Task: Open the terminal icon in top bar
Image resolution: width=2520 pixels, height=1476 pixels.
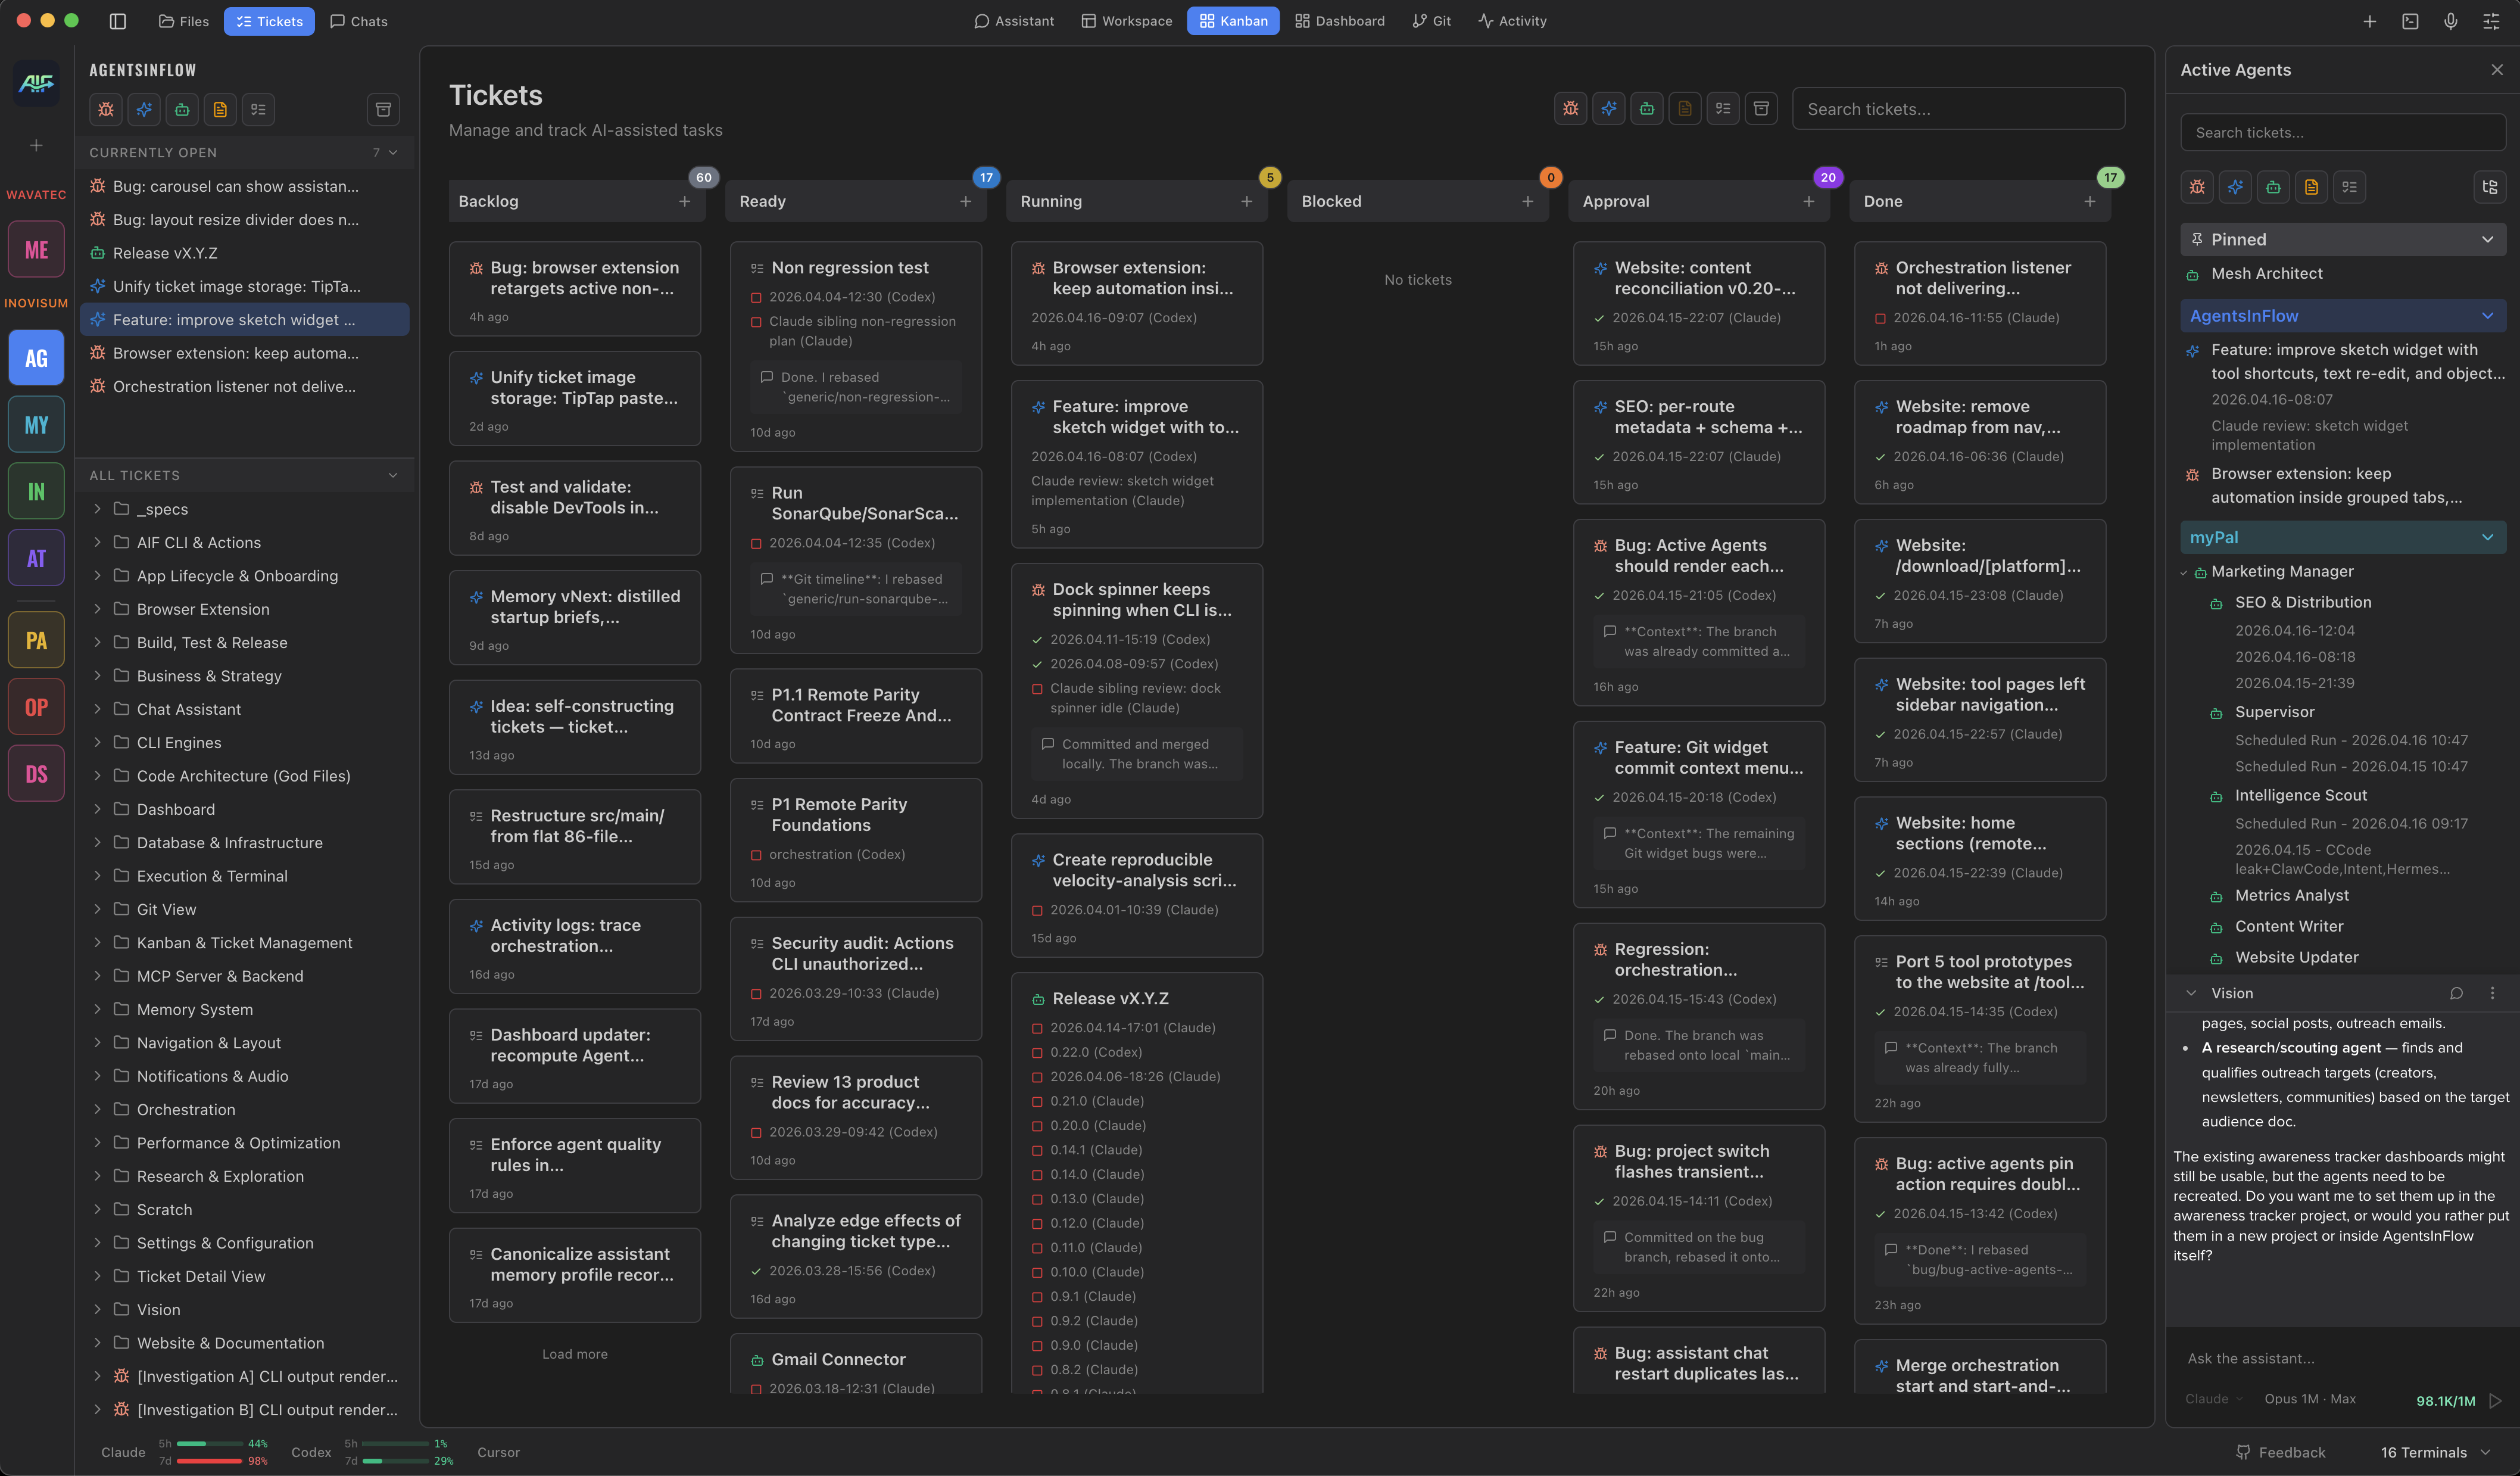Action: (x=2410, y=21)
